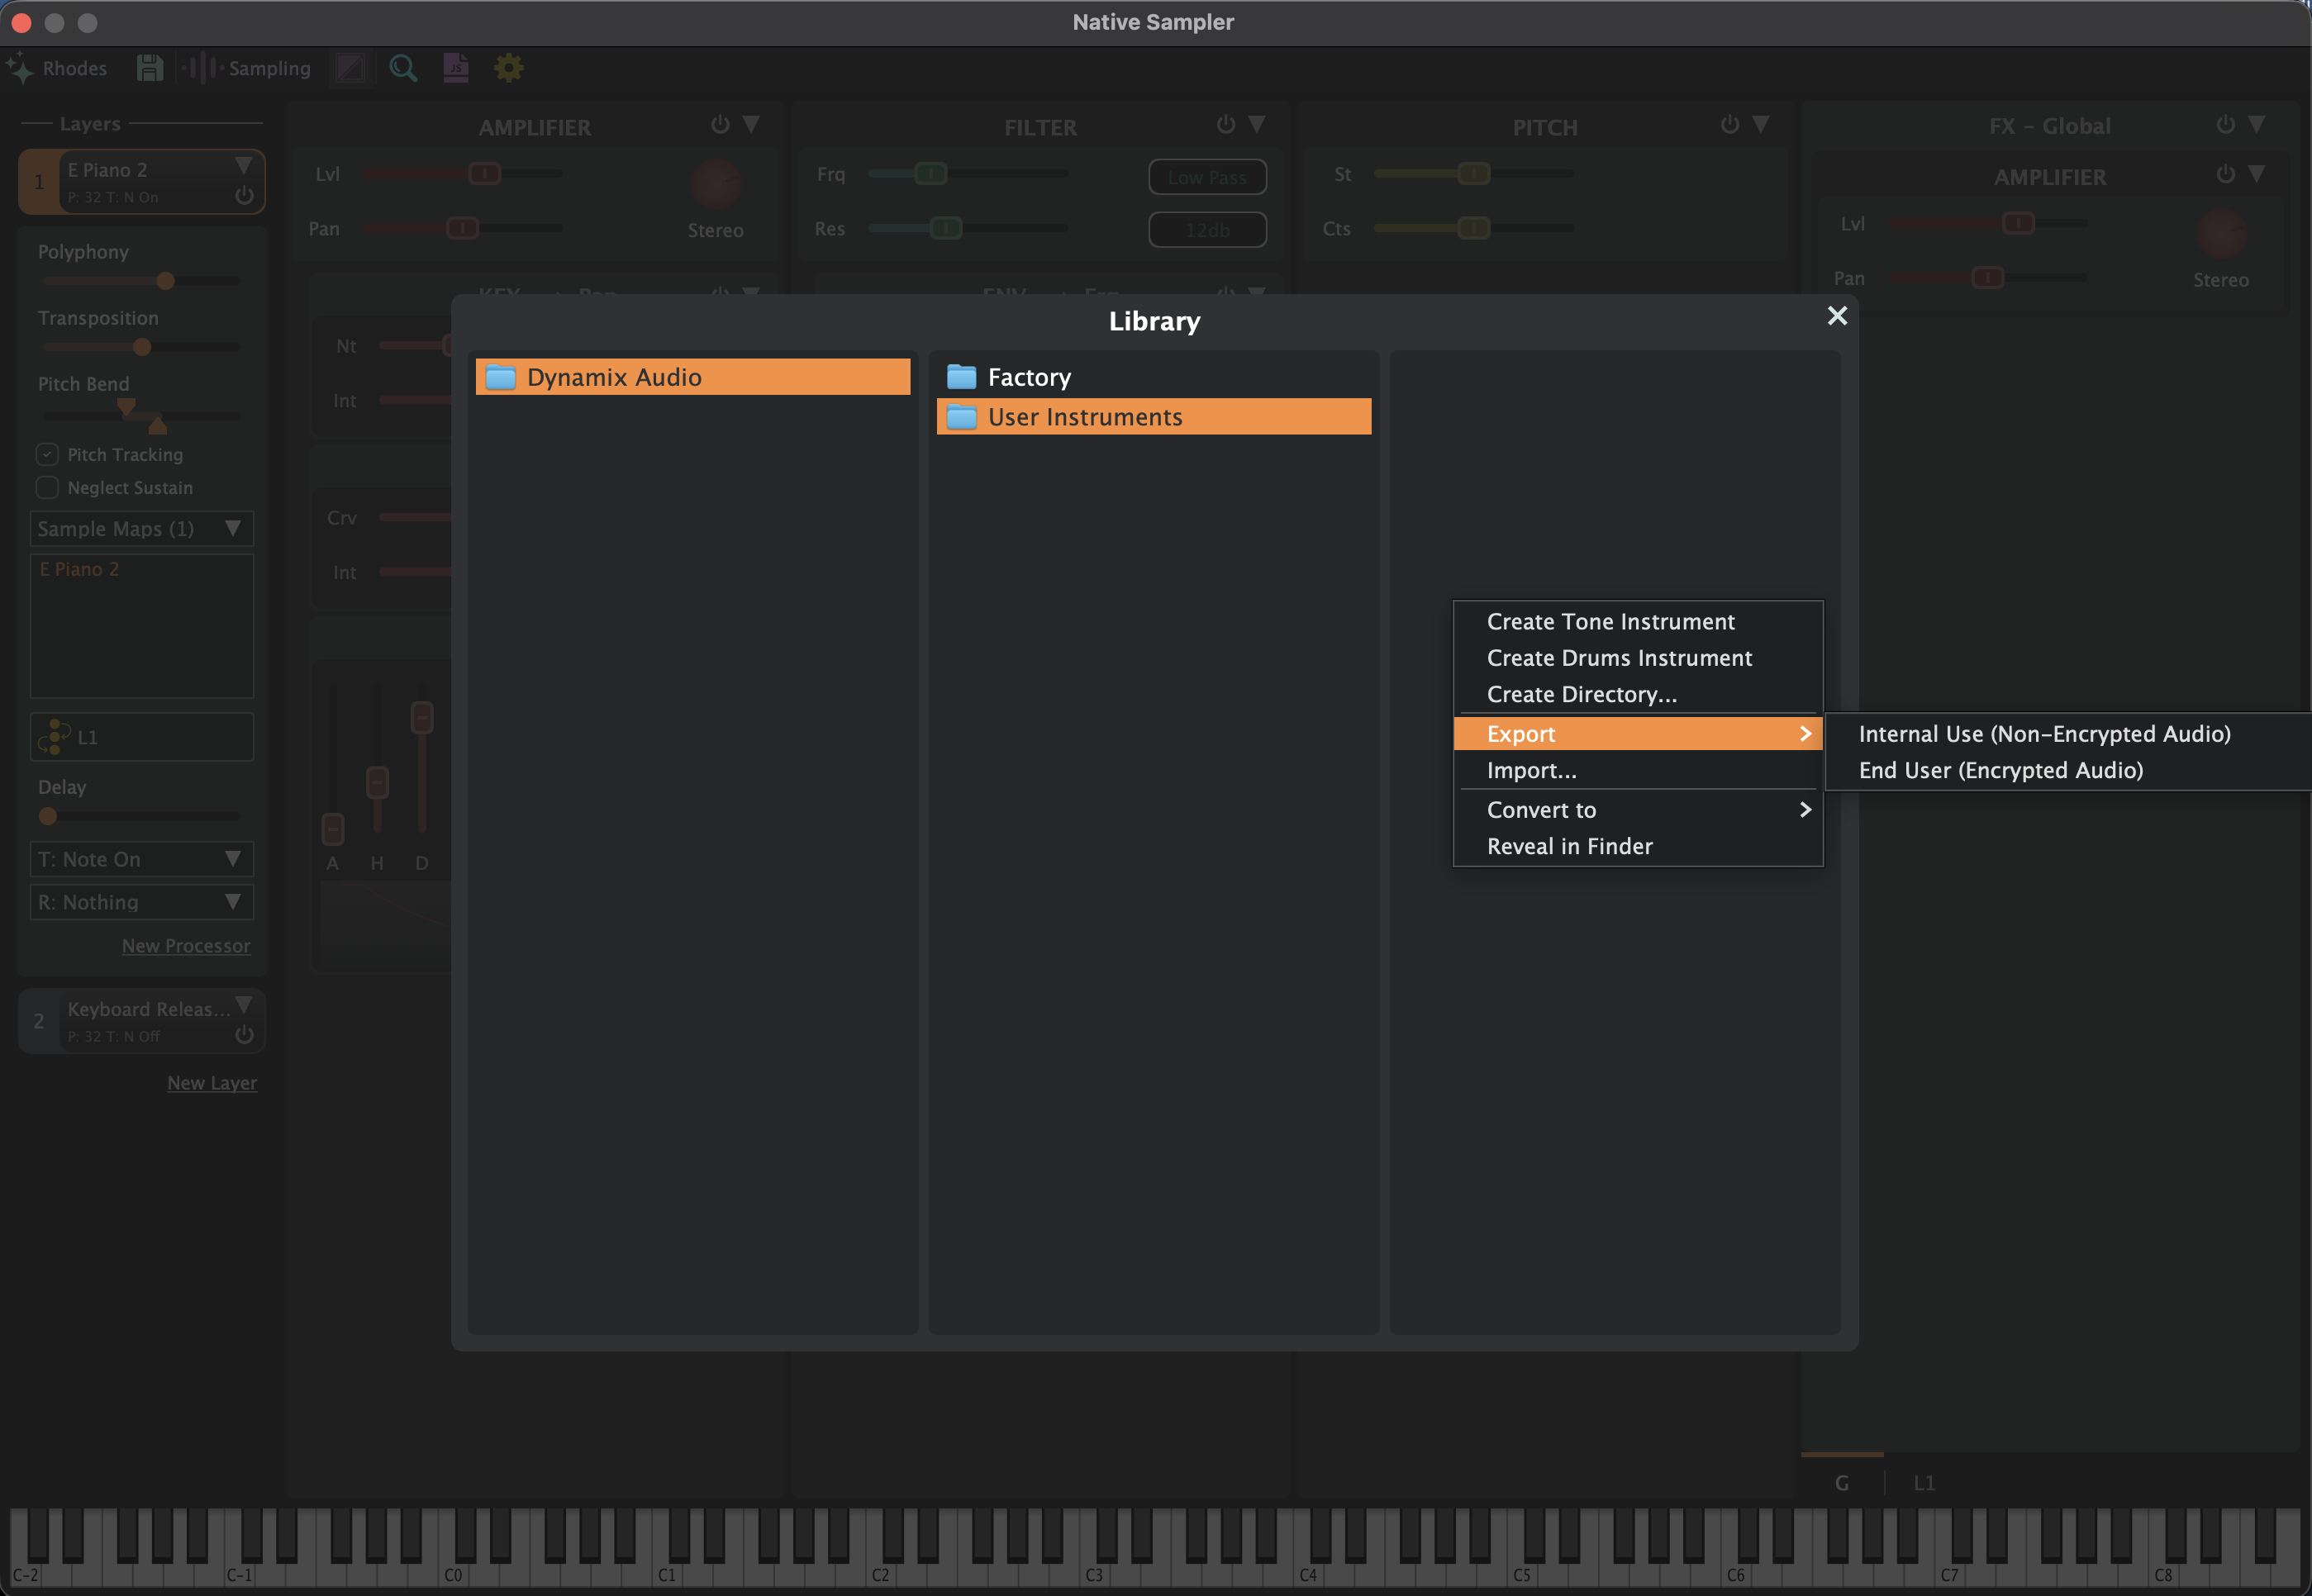Click the save floppy disk icon
Viewport: 2312px width, 1596px height.
tap(150, 68)
